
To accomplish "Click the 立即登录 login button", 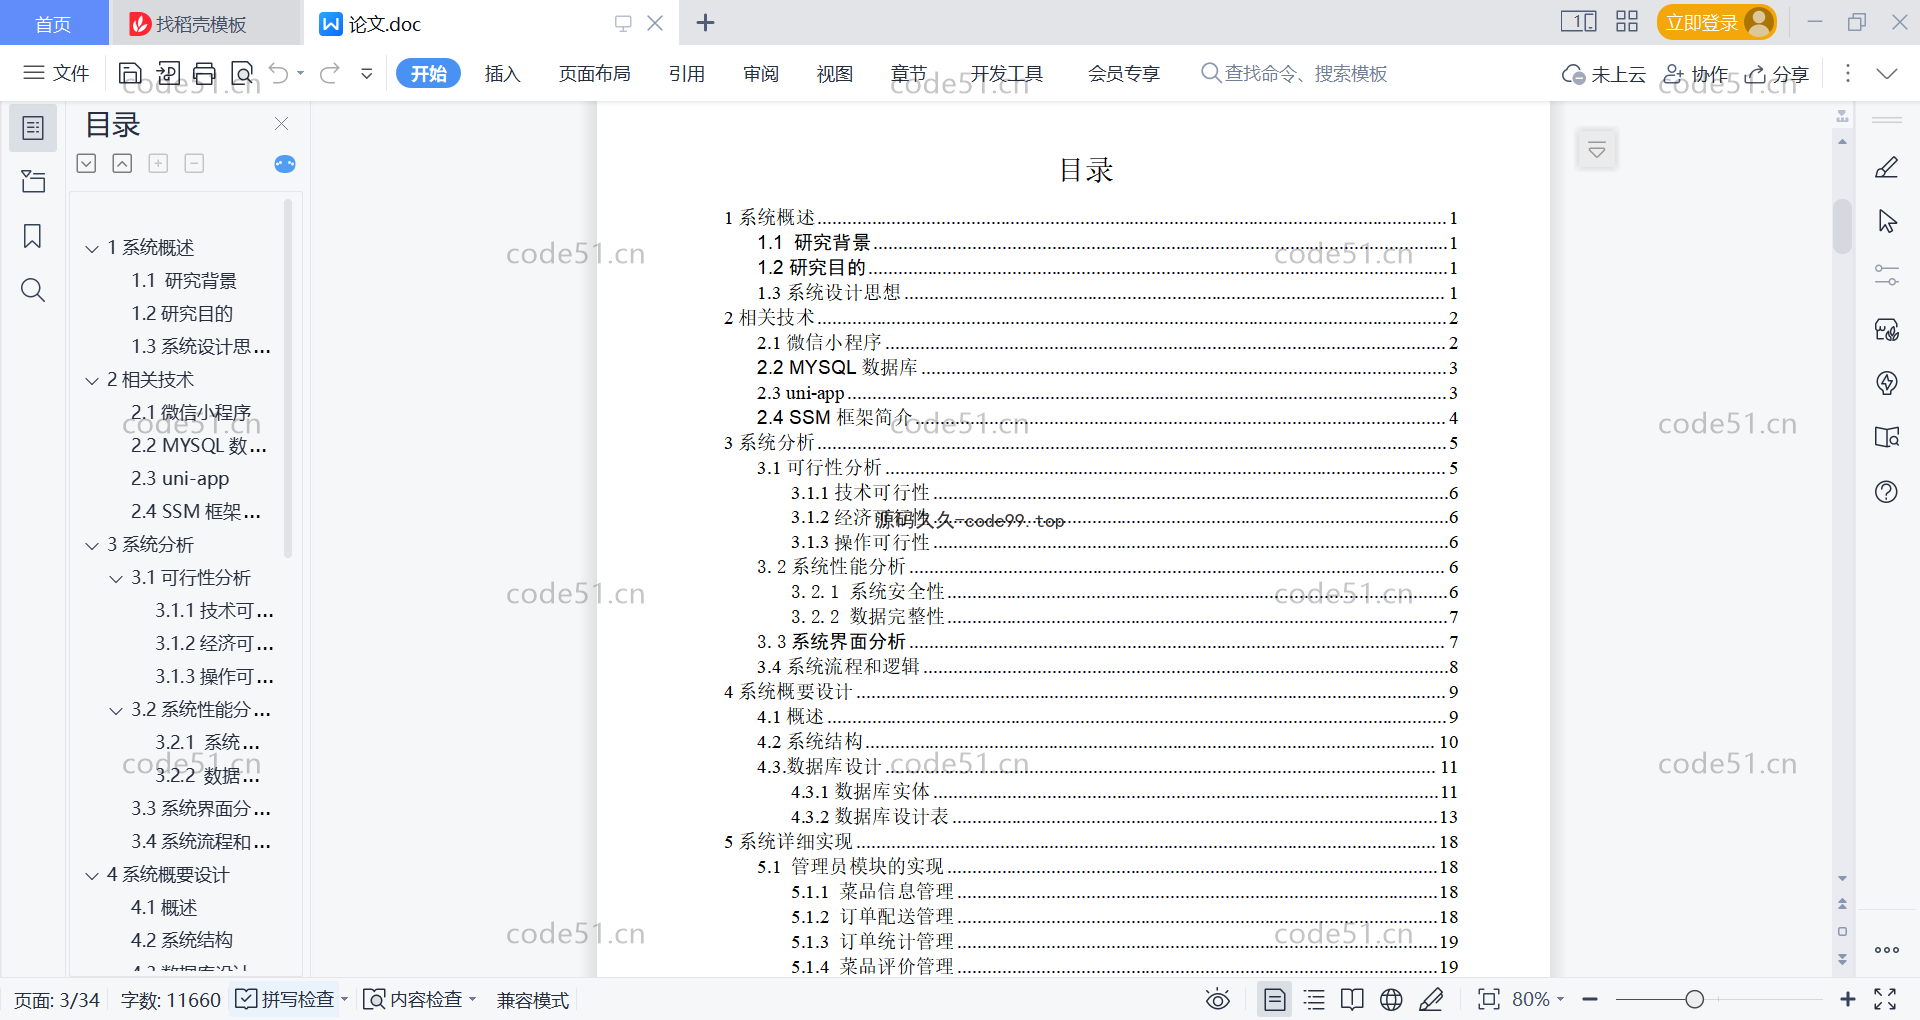I will click(1716, 22).
